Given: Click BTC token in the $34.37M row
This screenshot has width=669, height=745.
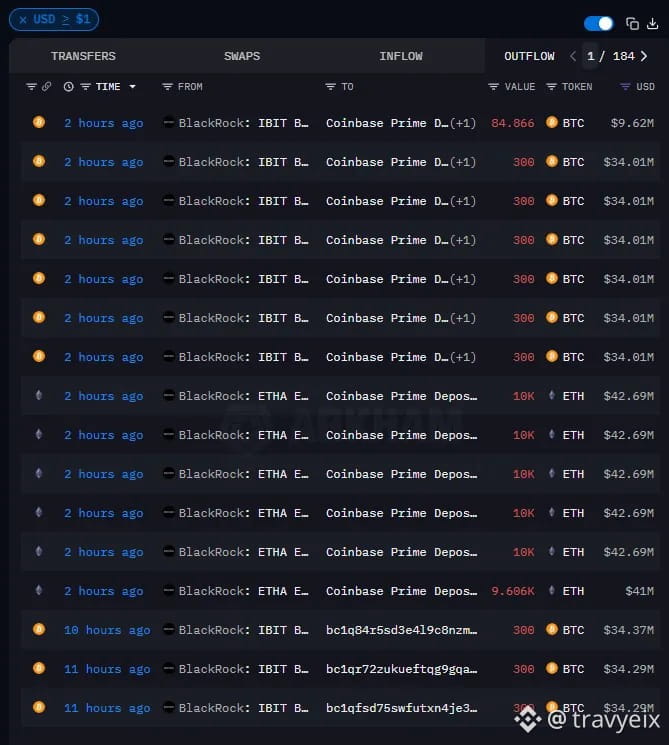Looking at the screenshot, I should [573, 630].
